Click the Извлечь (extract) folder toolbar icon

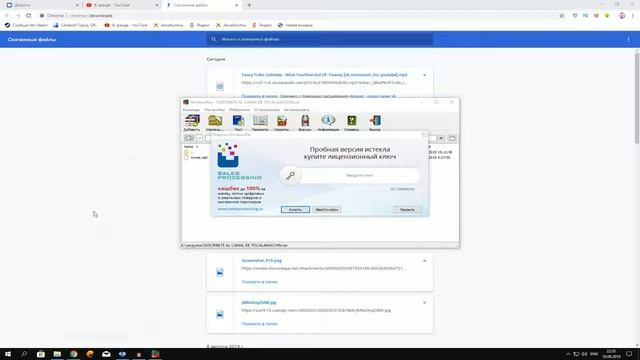[x=215, y=121]
